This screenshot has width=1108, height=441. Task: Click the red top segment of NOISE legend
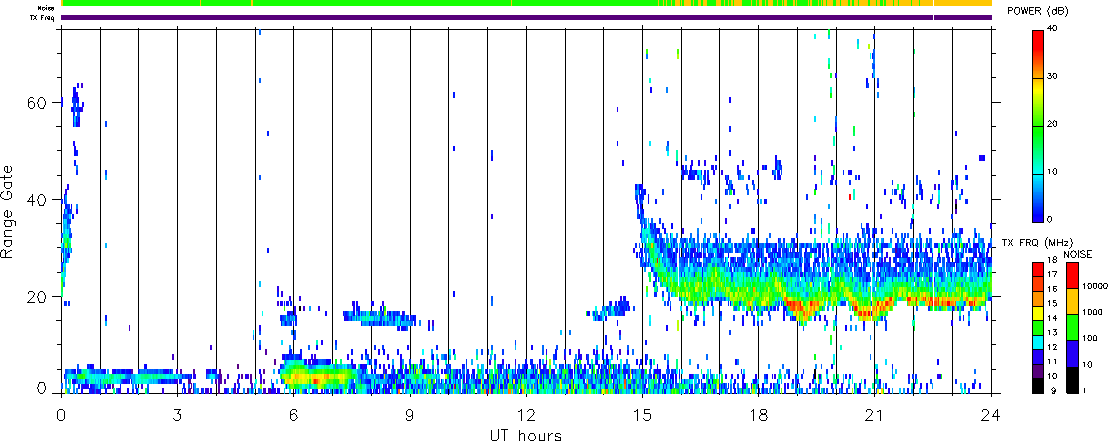point(1073,275)
